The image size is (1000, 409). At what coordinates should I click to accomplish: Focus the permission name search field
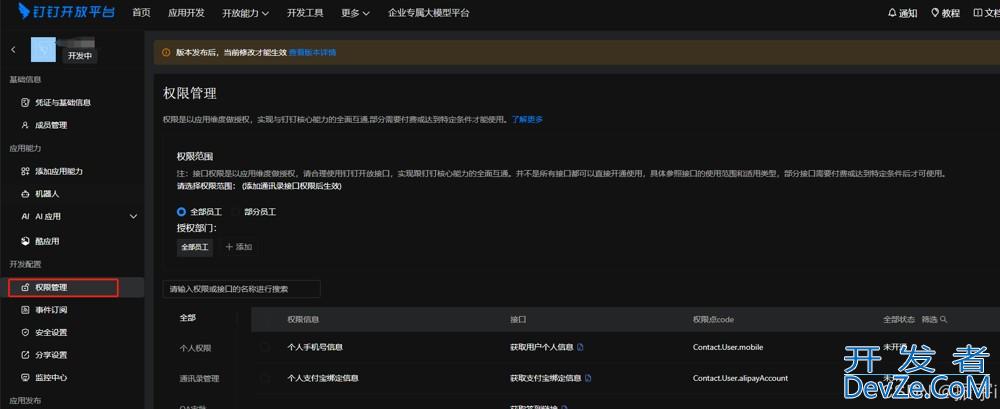[x=242, y=288]
